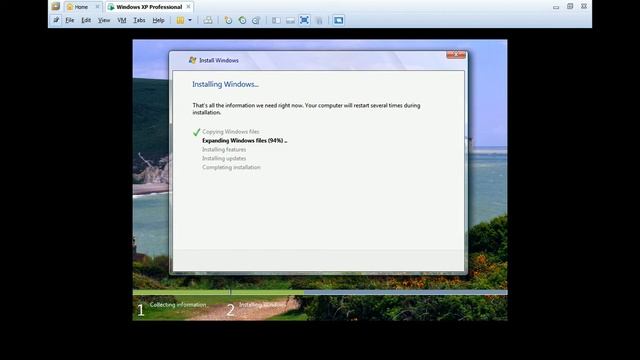Click the Copying Windows files checkmark
This screenshot has height=360, width=640.
point(196,132)
